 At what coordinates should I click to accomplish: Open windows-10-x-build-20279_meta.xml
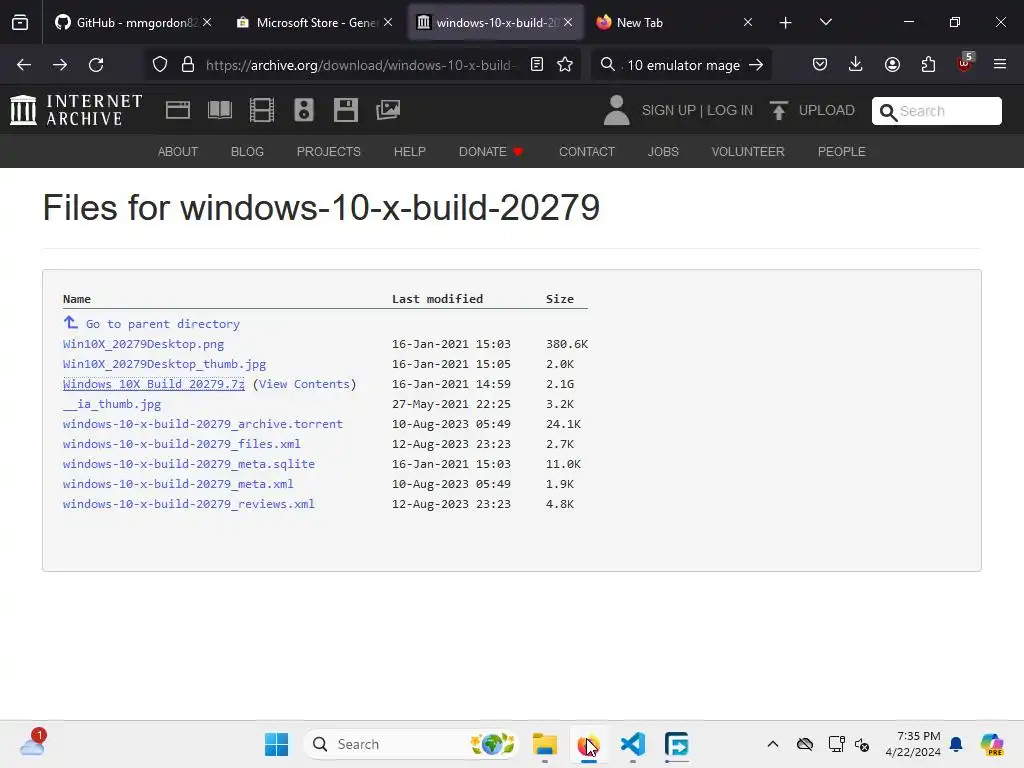click(x=178, y=484)
